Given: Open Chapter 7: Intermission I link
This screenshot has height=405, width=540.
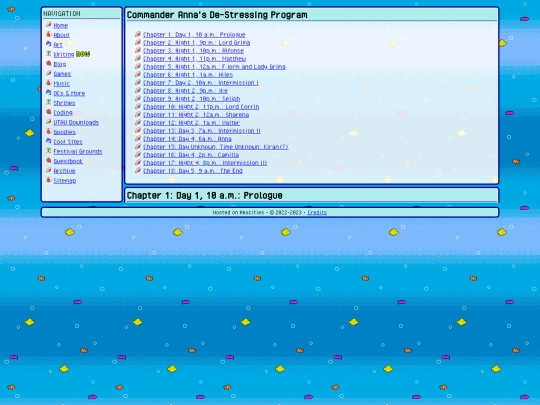Looking at the screenshot, I should [x=201, y=83].
